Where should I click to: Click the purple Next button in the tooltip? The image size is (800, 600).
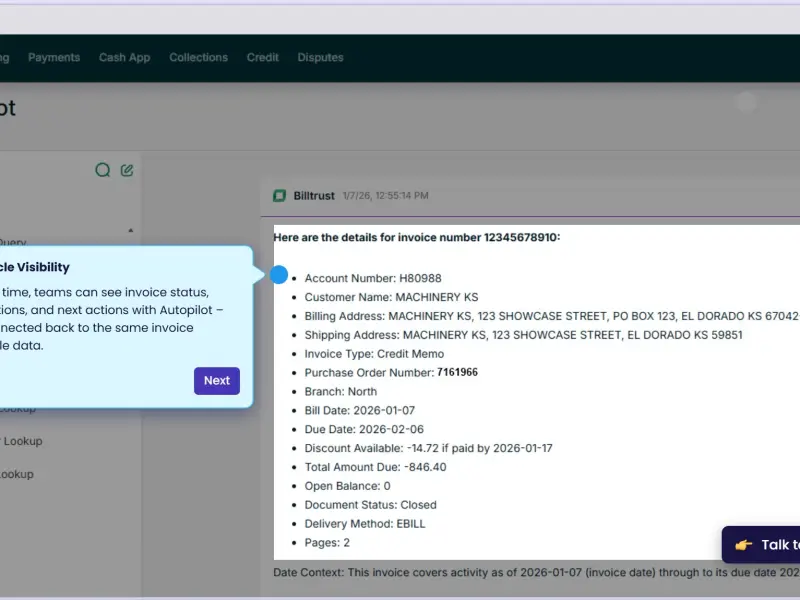[217, 381]
